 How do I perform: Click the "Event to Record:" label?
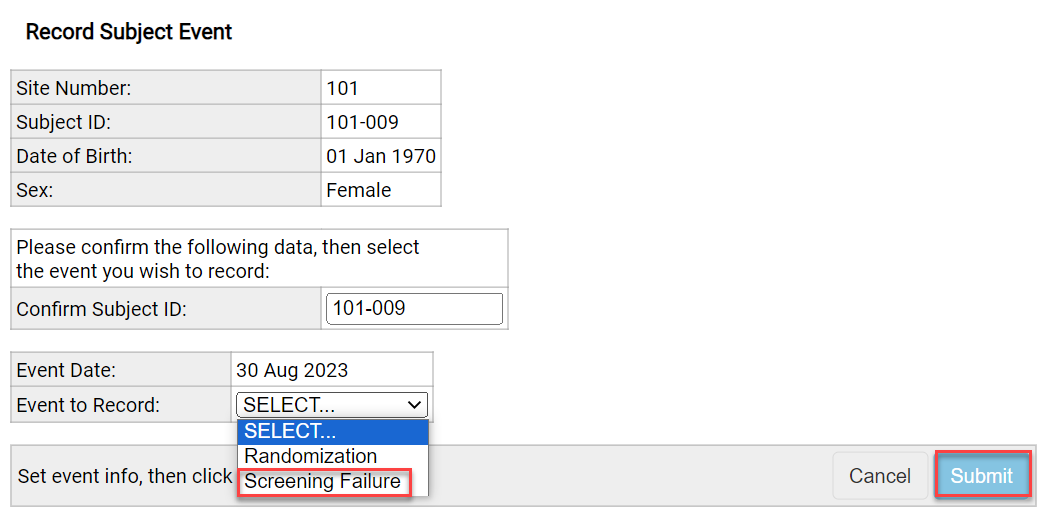pos(88,405)
